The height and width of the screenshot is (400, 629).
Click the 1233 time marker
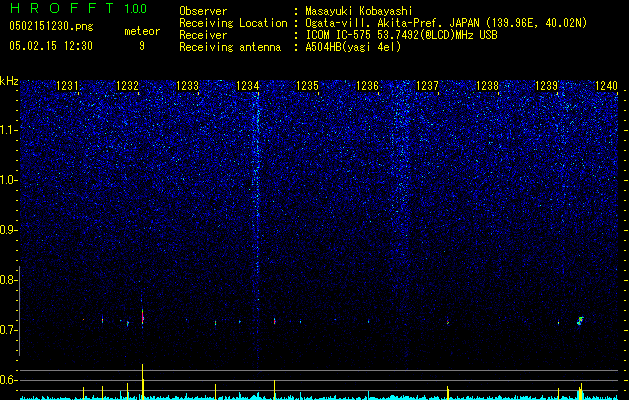pos(187,85)
